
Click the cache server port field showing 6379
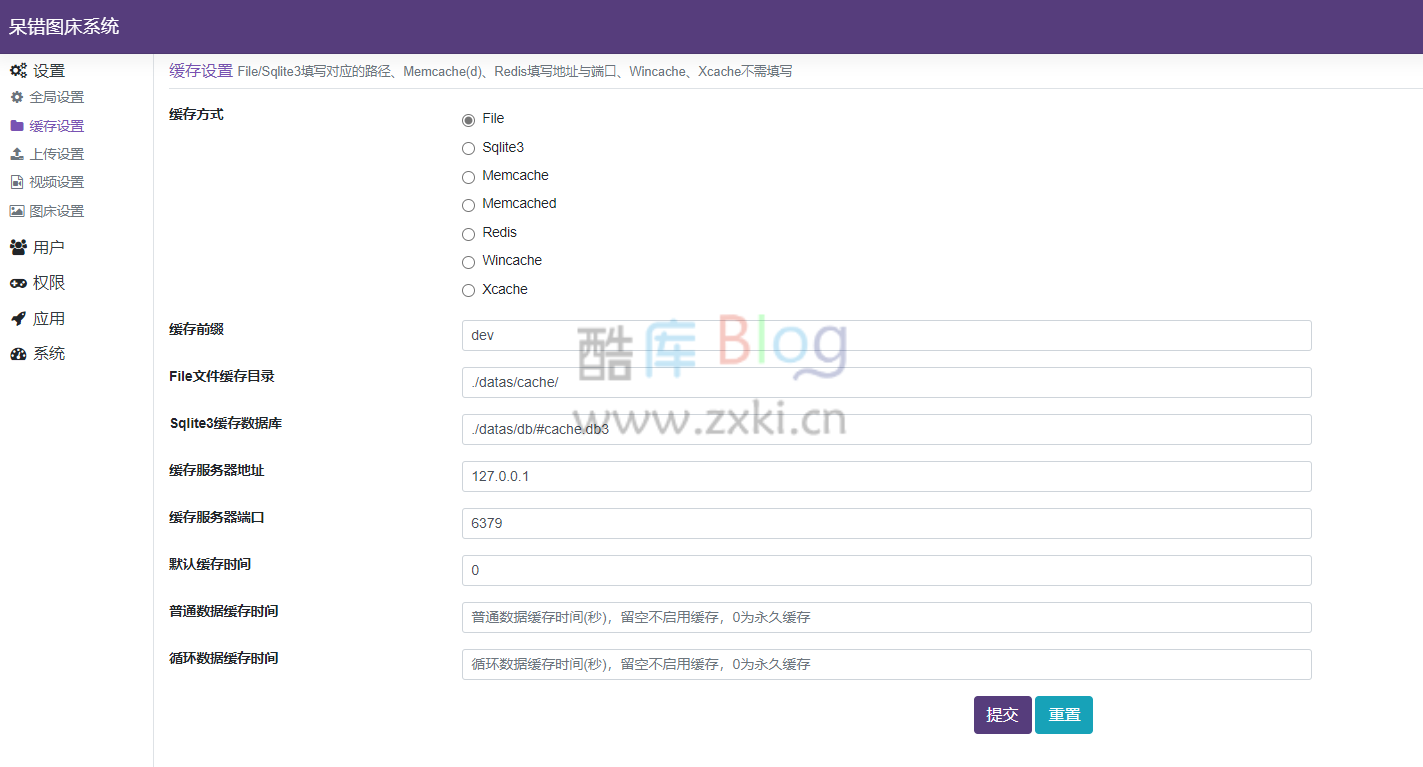click(x=886, y=523)
